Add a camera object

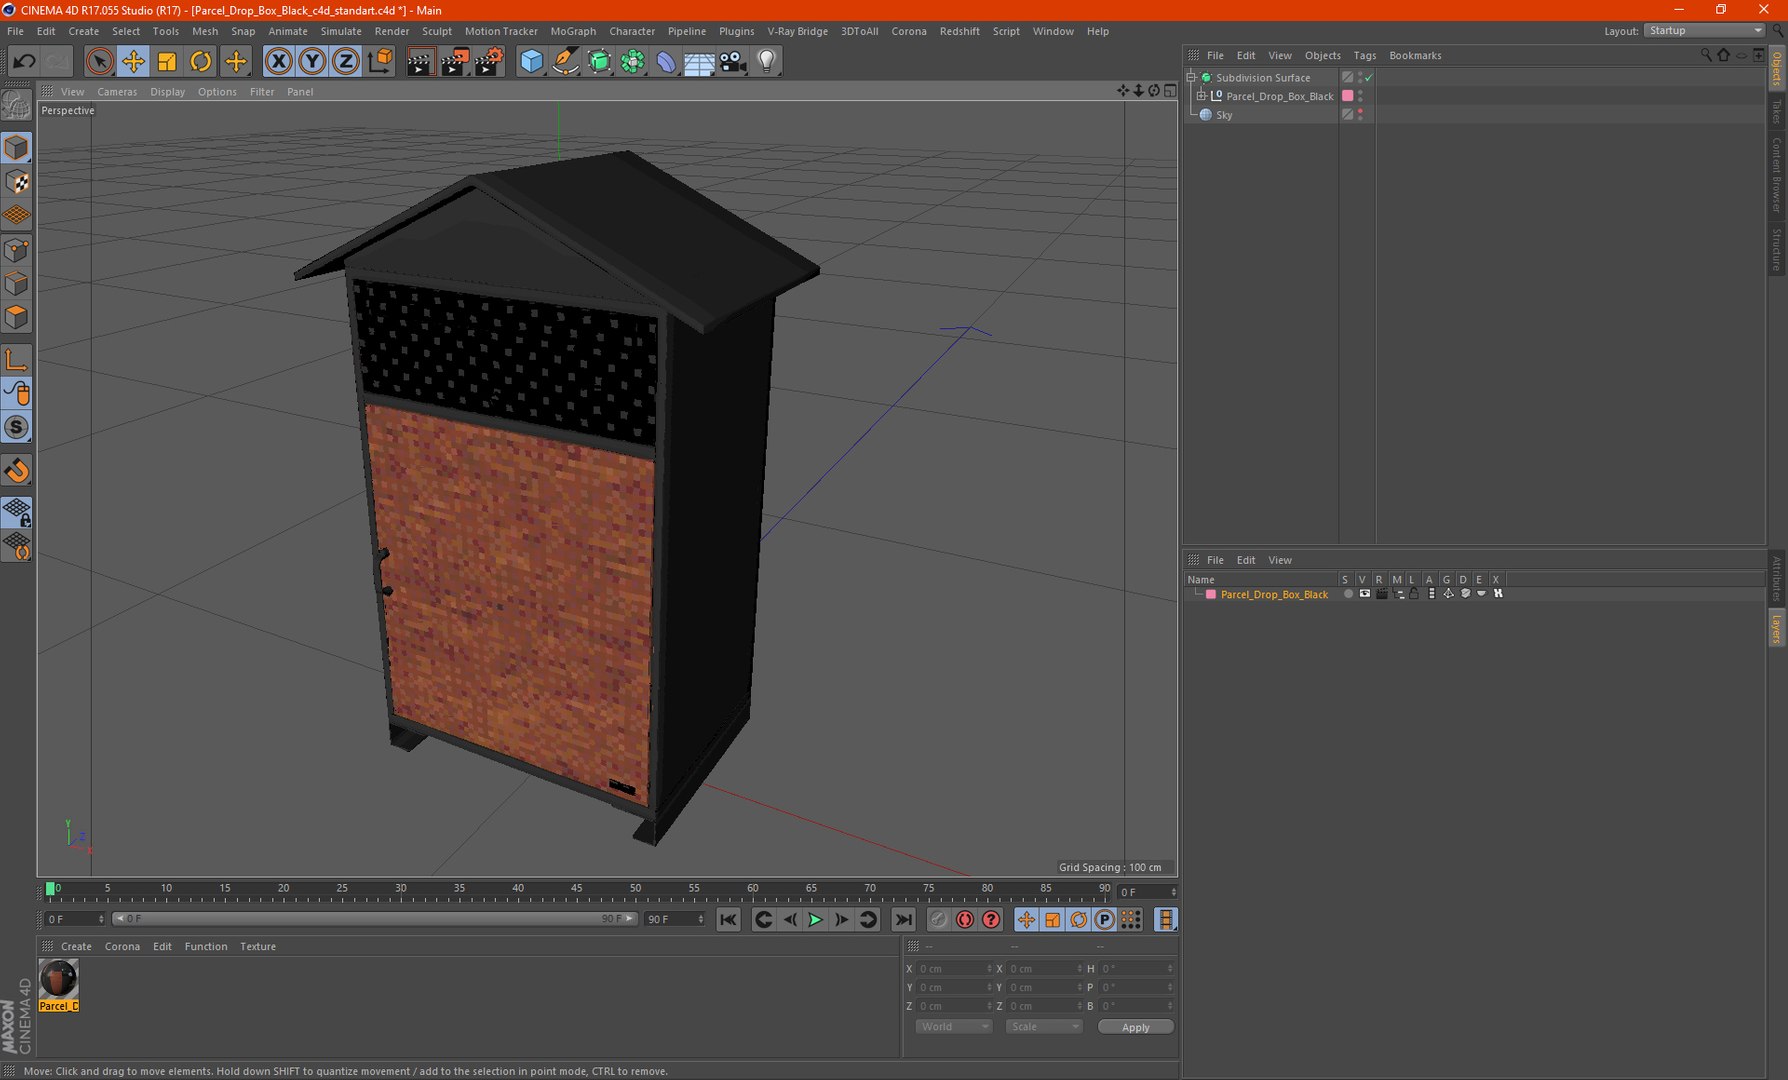coord(733,62)
